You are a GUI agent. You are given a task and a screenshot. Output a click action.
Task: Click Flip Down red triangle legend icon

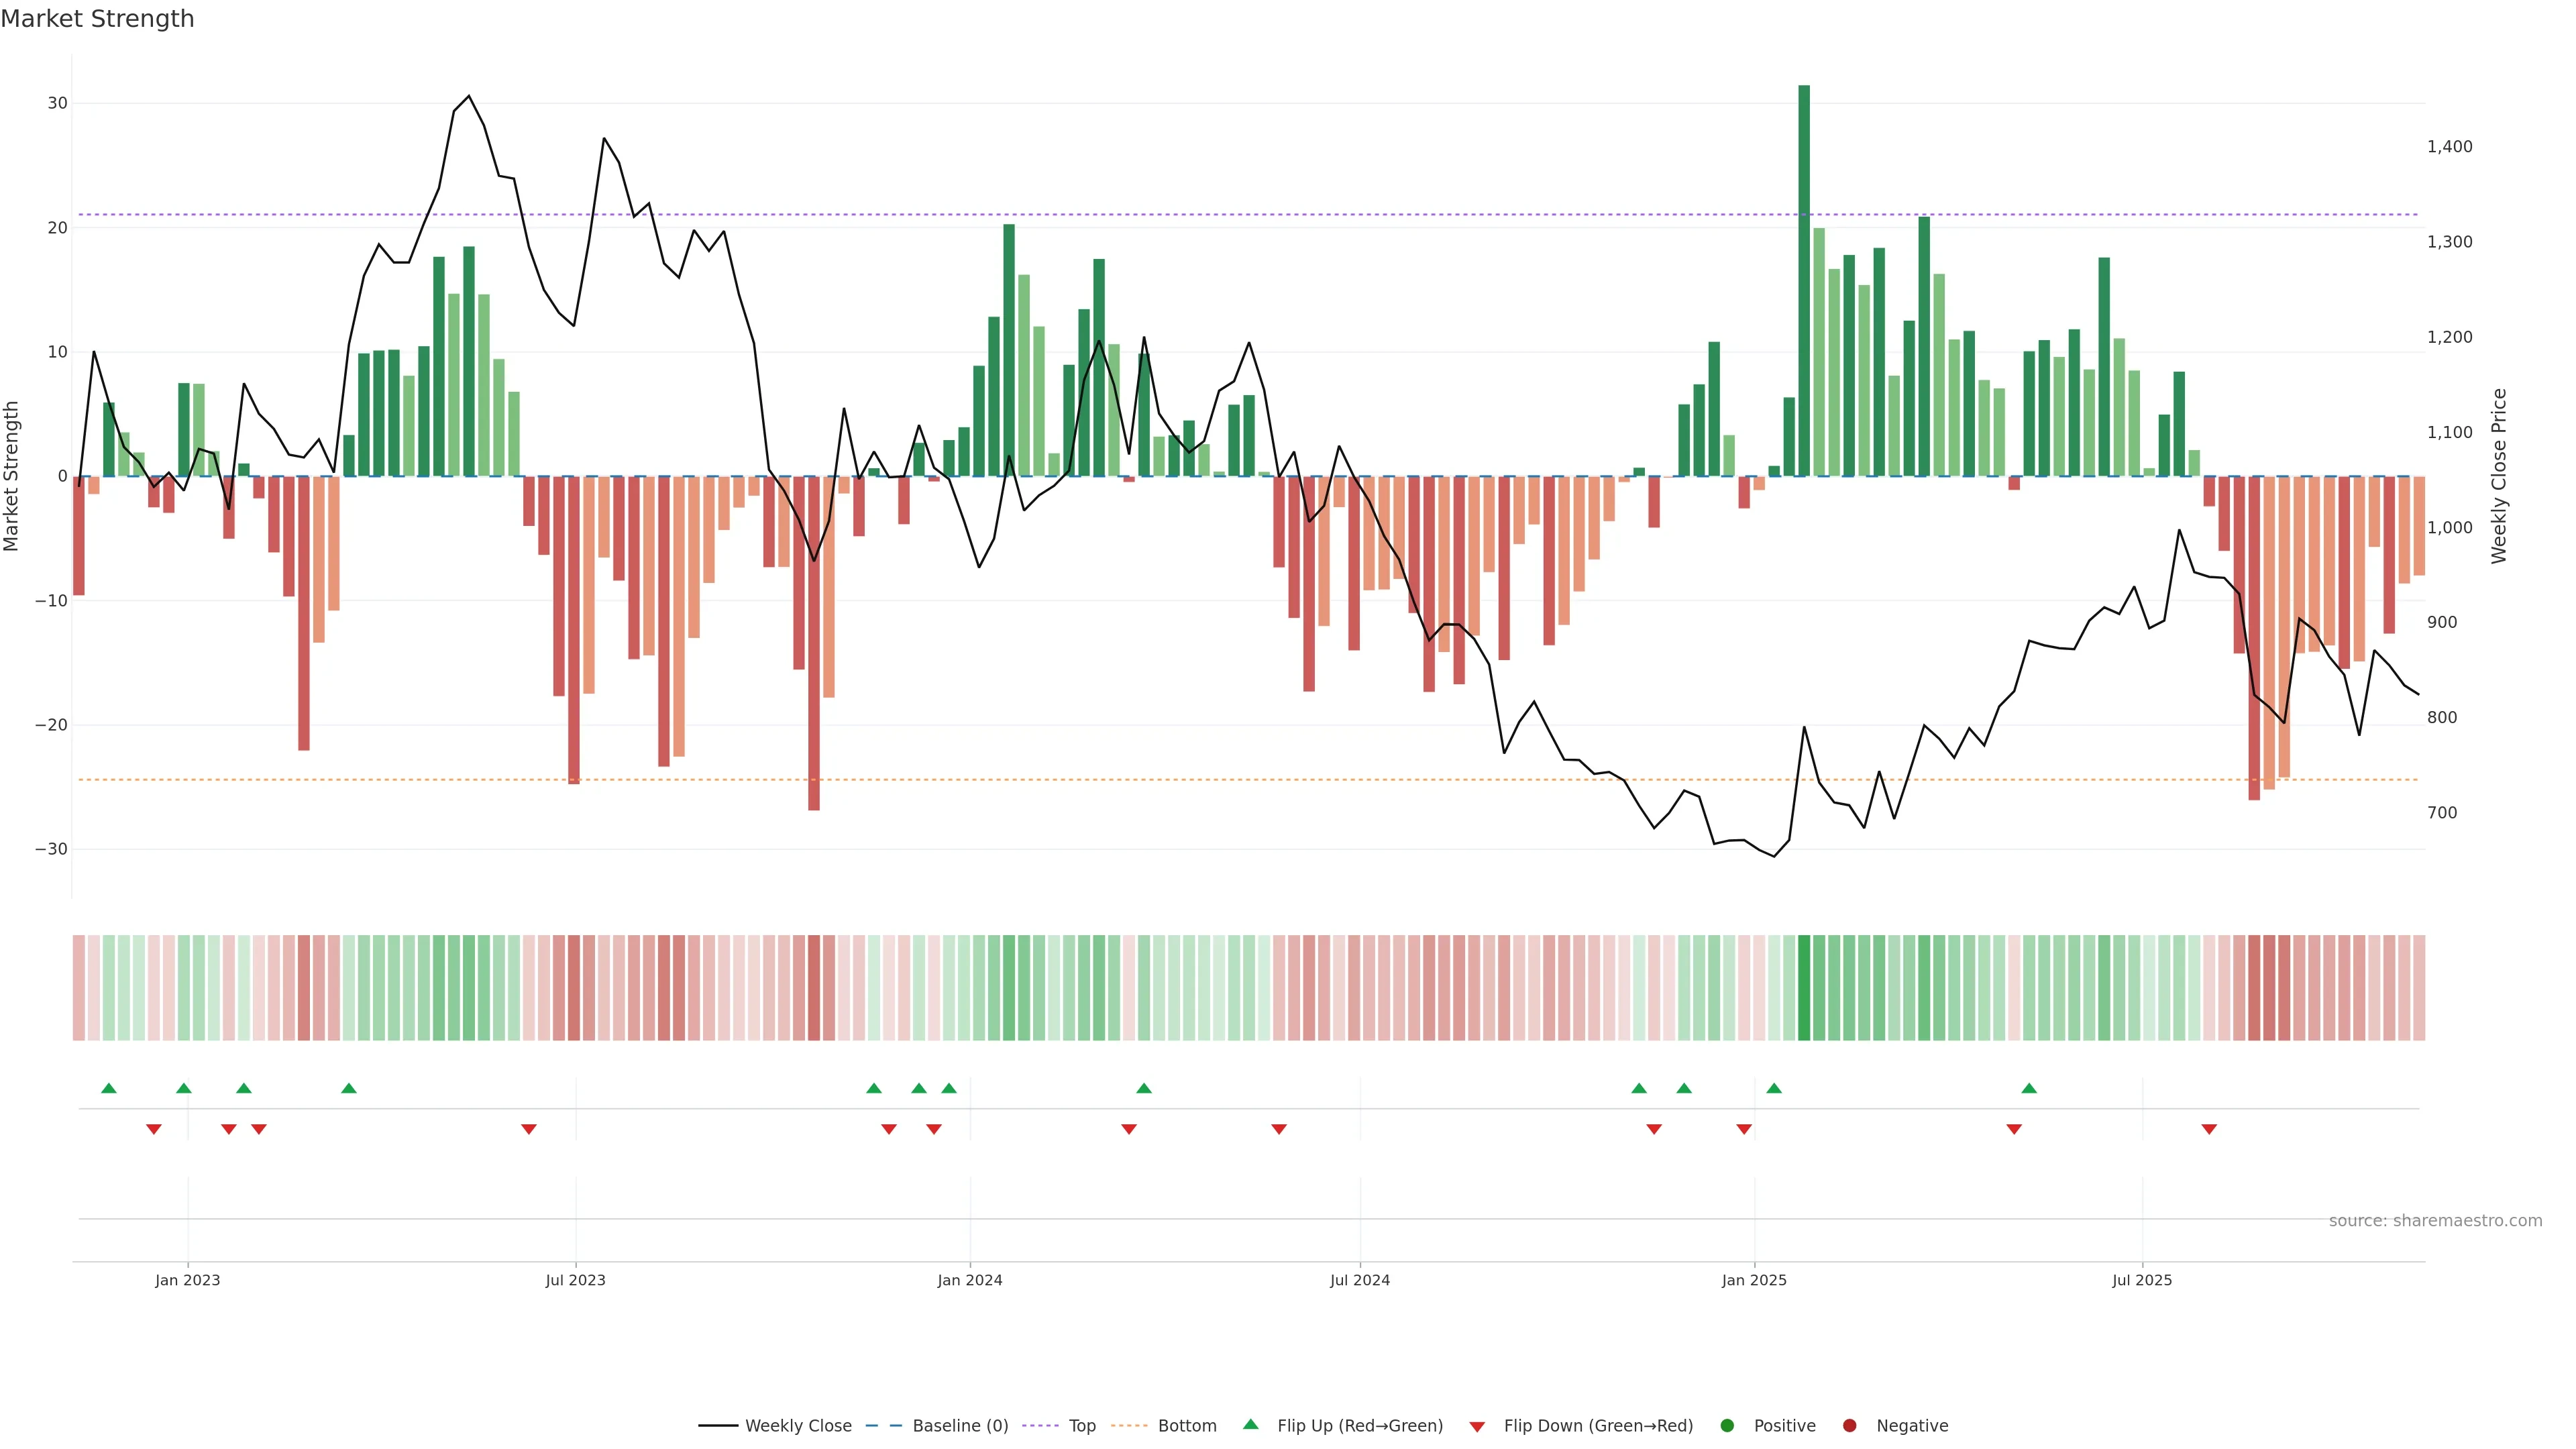click(x=1477, y=1427)
